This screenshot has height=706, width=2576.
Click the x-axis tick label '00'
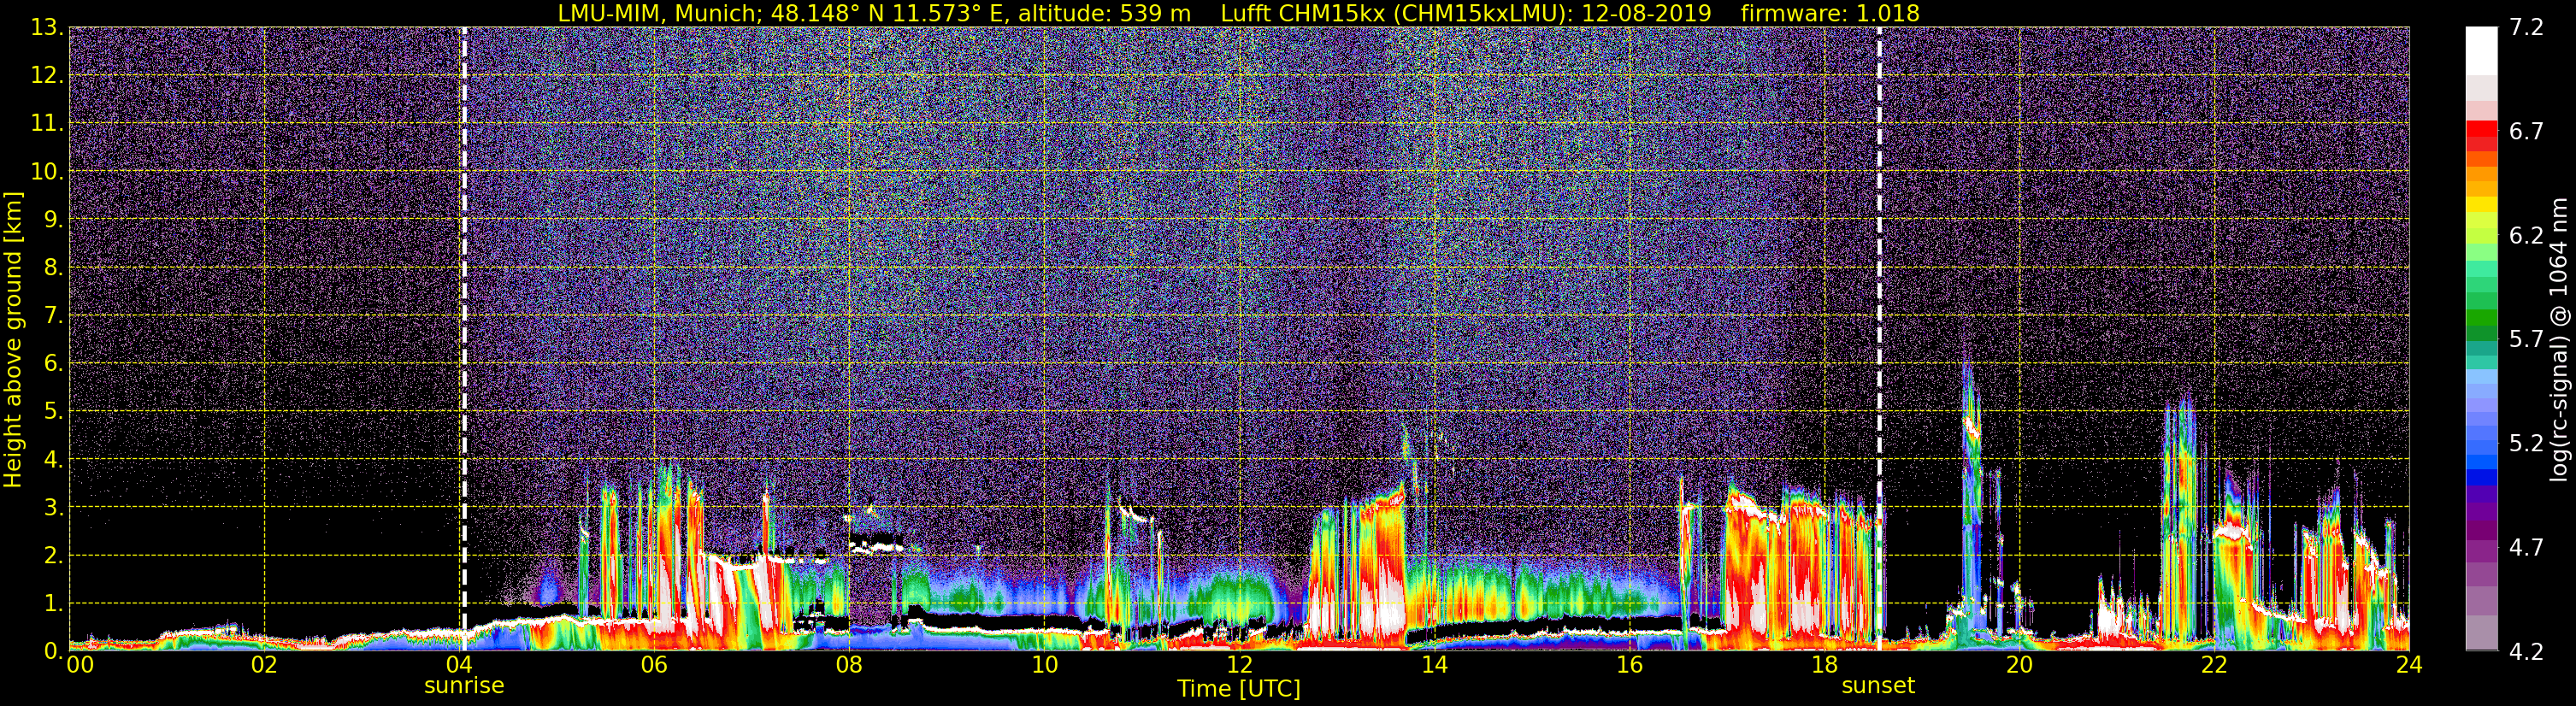(80, 666)
